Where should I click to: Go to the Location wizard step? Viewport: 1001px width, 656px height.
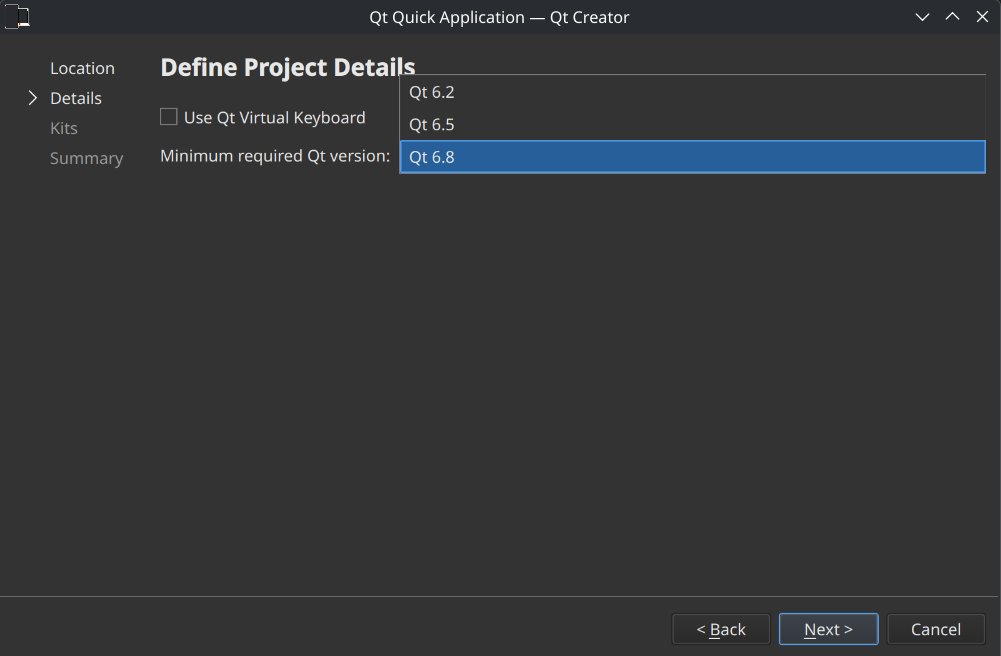[x=82, y=68]
